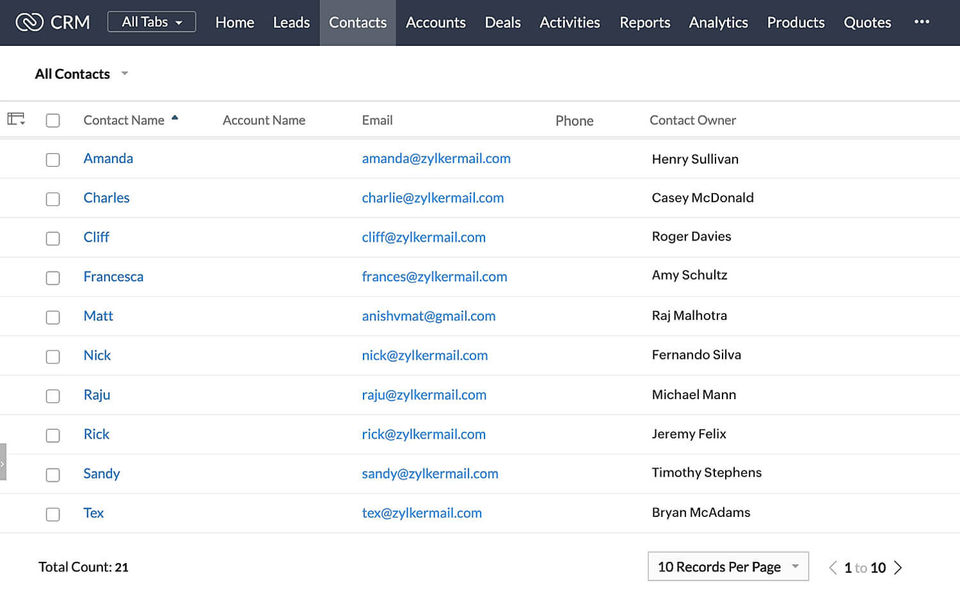Open the Quotes tab
Screen dimensions: 960x600
tap(867, 22)
